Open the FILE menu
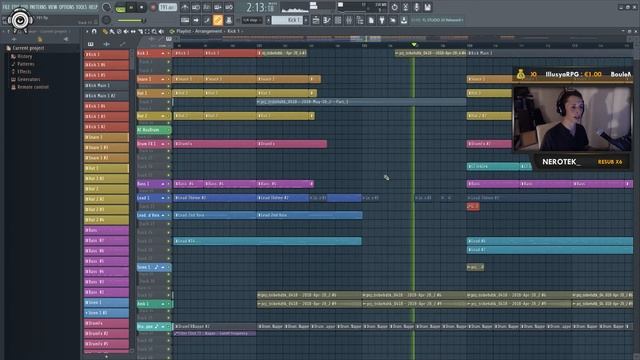 coord(6,7)
